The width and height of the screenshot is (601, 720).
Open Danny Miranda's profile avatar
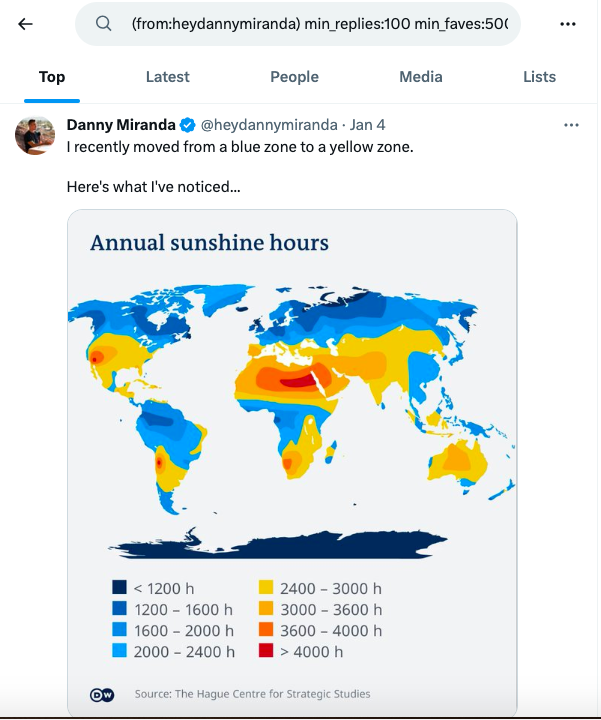pos(35,135)
